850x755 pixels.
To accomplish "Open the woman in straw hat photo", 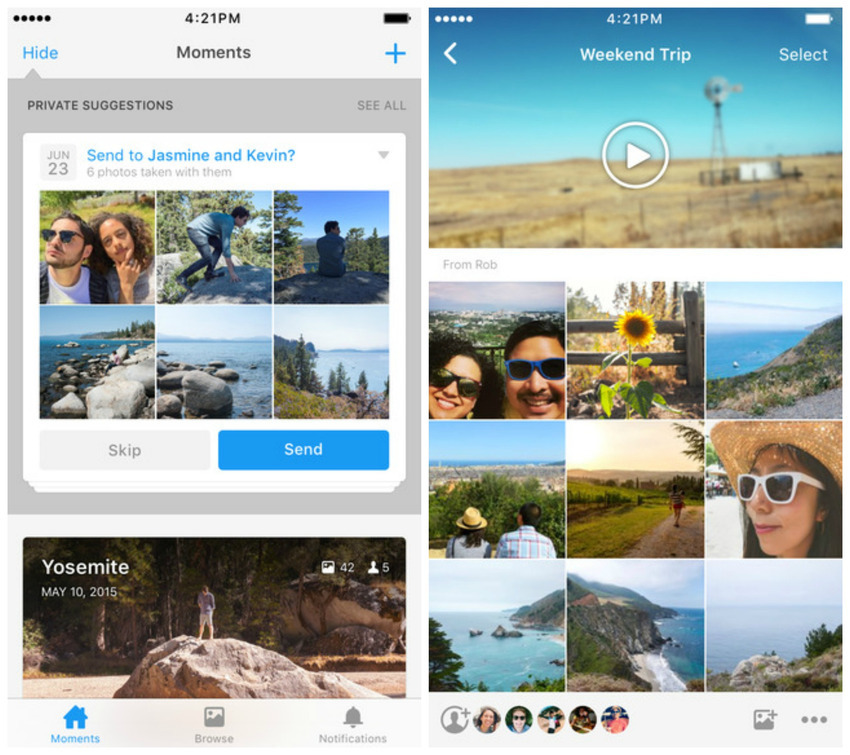I will [x=774, y=488].
